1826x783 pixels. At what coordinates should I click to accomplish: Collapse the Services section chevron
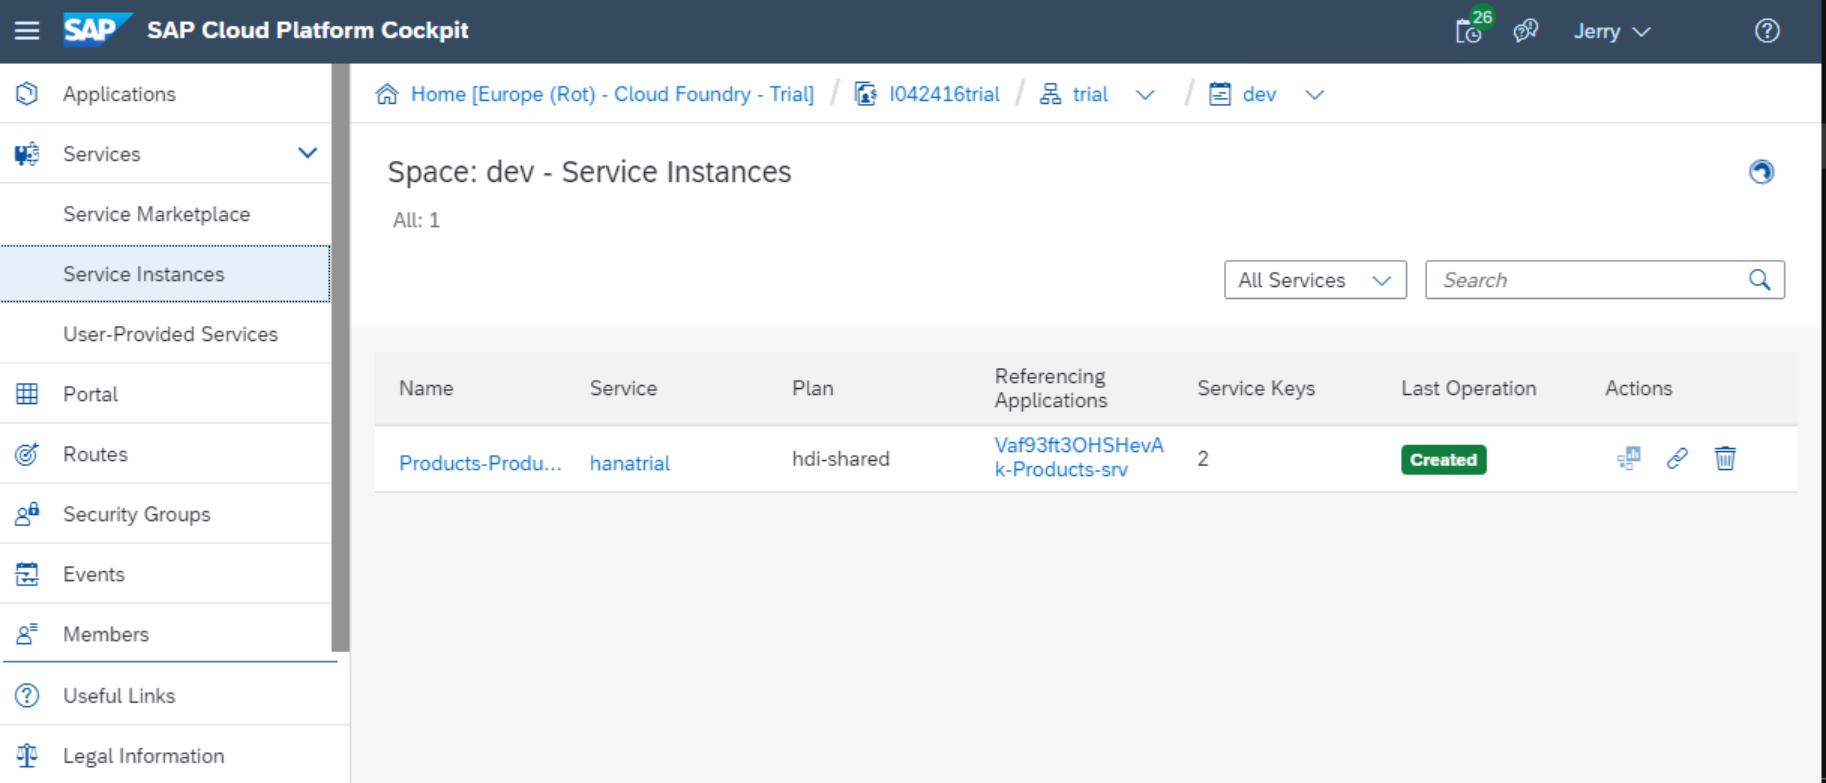[307, 153]
